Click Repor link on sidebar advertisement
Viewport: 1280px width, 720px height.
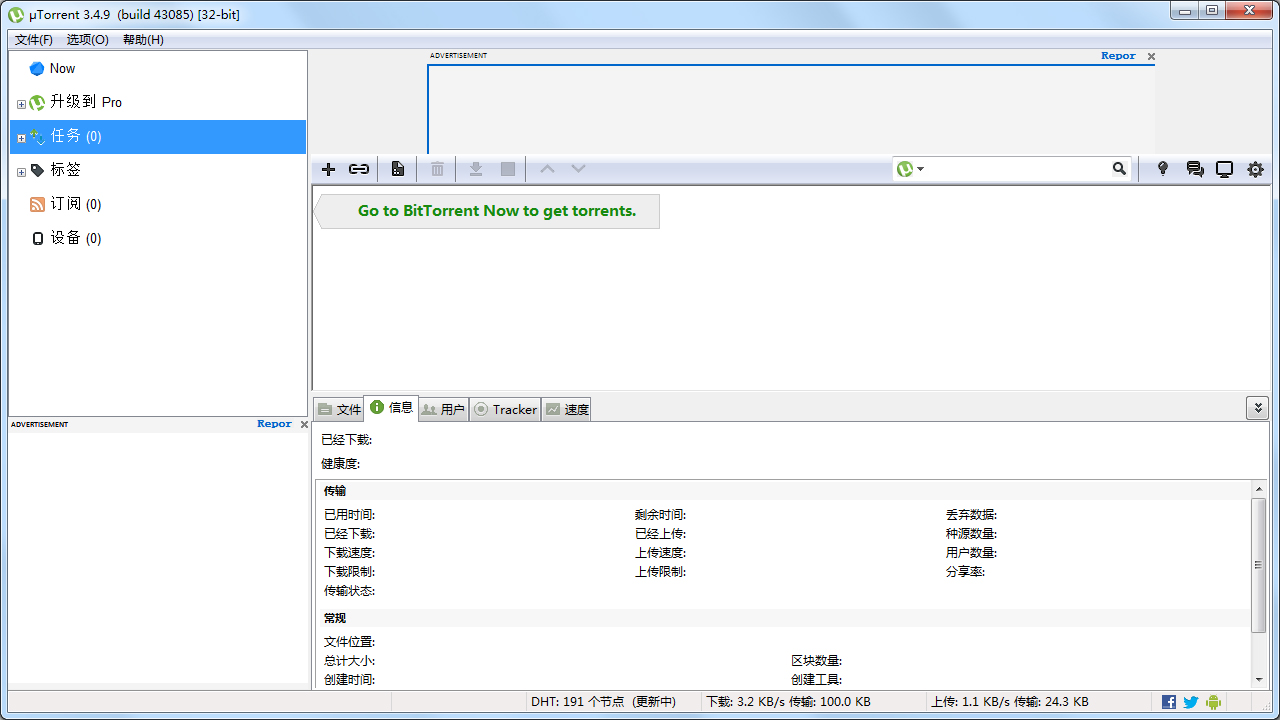[x=274, y=424]
